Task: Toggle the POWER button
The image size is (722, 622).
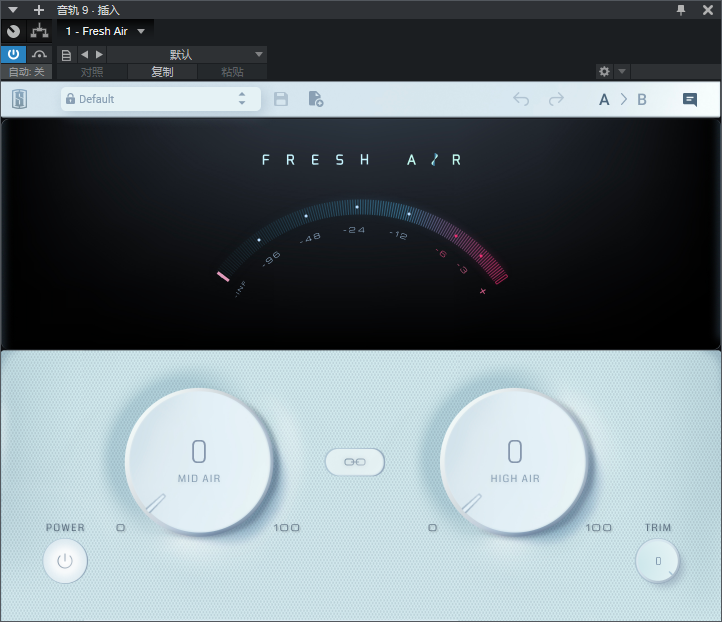Action: [x=65, y=561]
